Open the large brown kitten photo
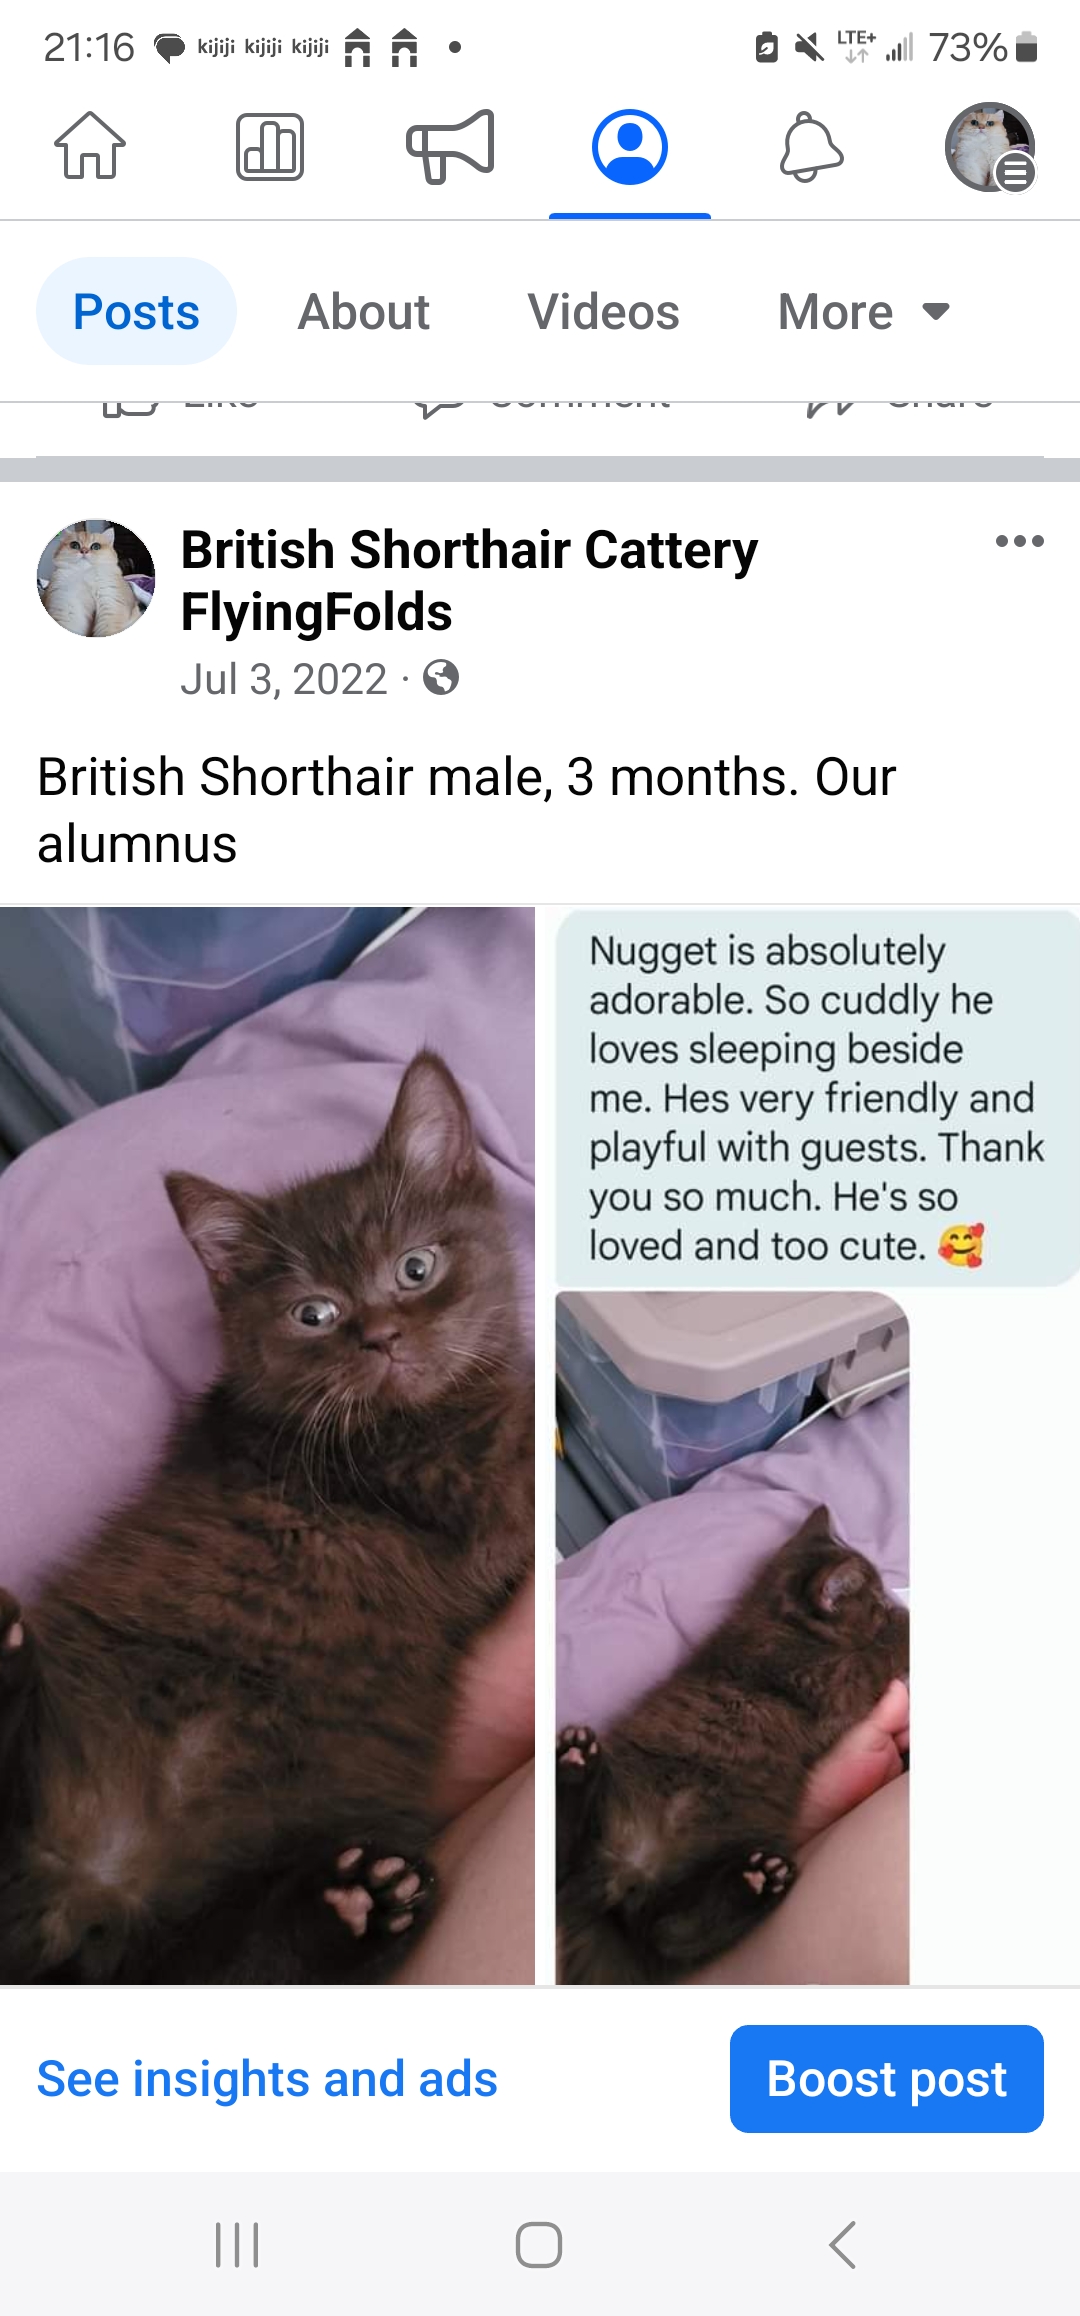The height and width of the screenshot is (2316, 1080). pyautogui.click(x=267, y=1445)
